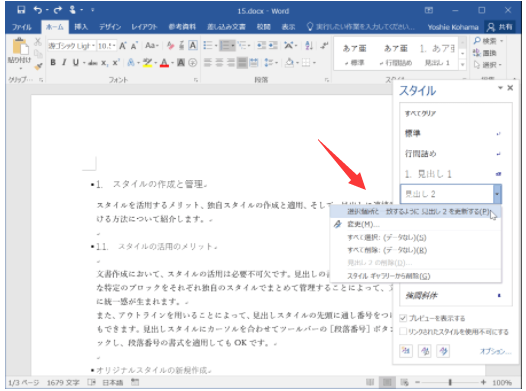This screenshot has height=391, width=526.
Task: Save the document with the floppy icon
Action: (x=21, y=10)
